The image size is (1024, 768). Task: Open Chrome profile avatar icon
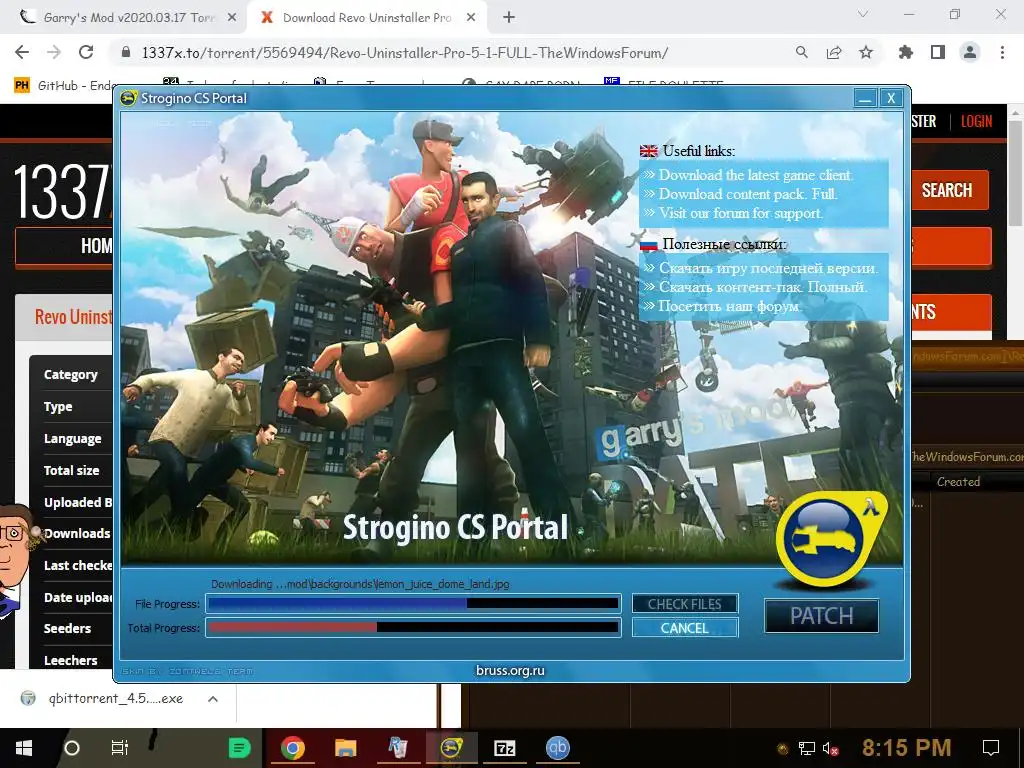(x=970, y=52)
